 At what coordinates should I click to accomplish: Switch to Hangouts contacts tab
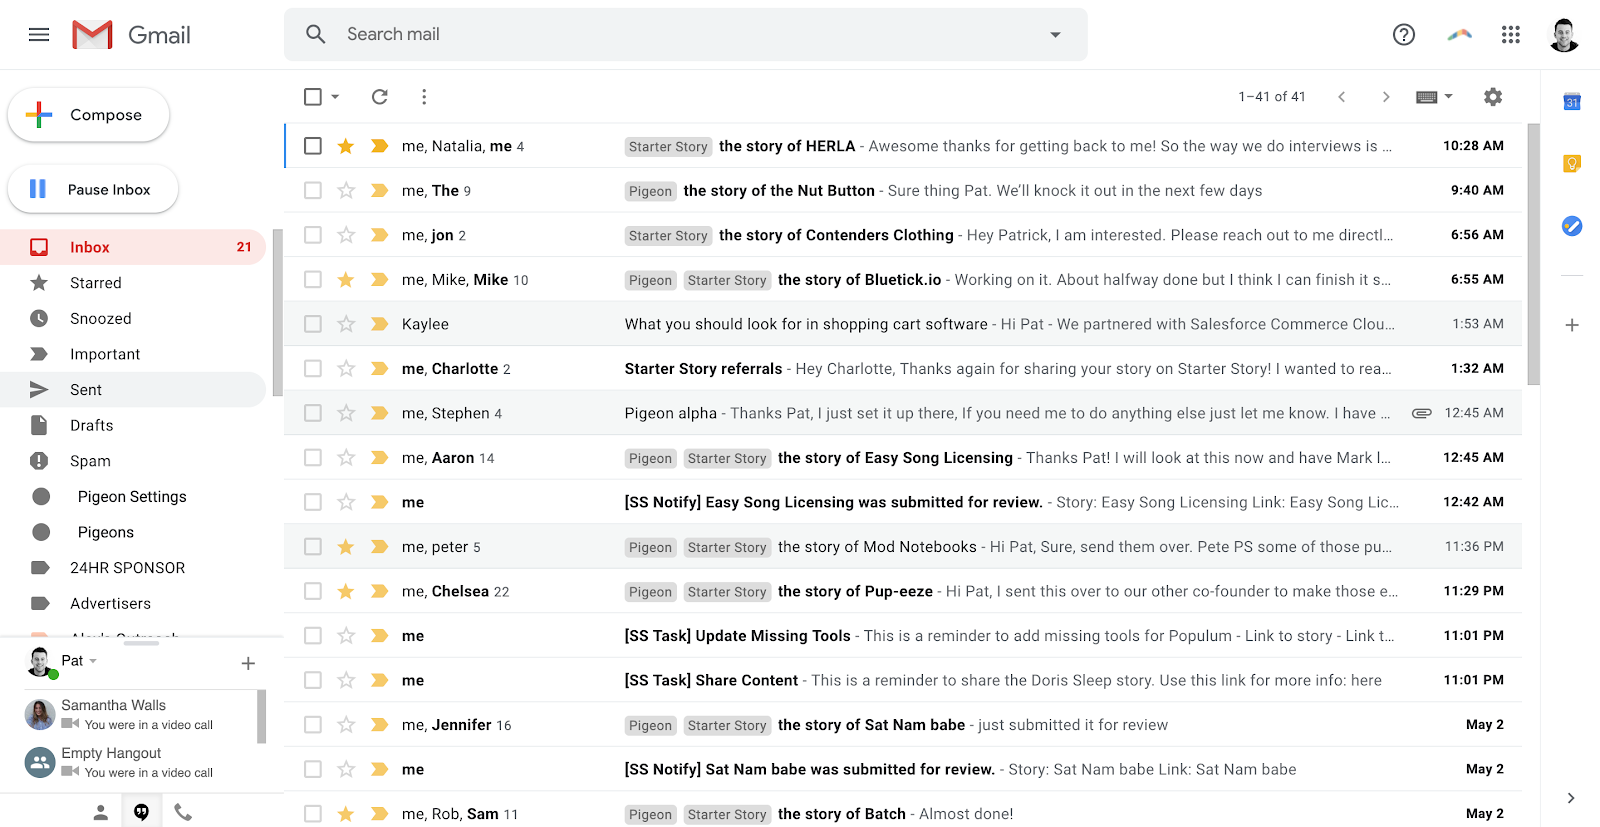click(x=101, y=812)
